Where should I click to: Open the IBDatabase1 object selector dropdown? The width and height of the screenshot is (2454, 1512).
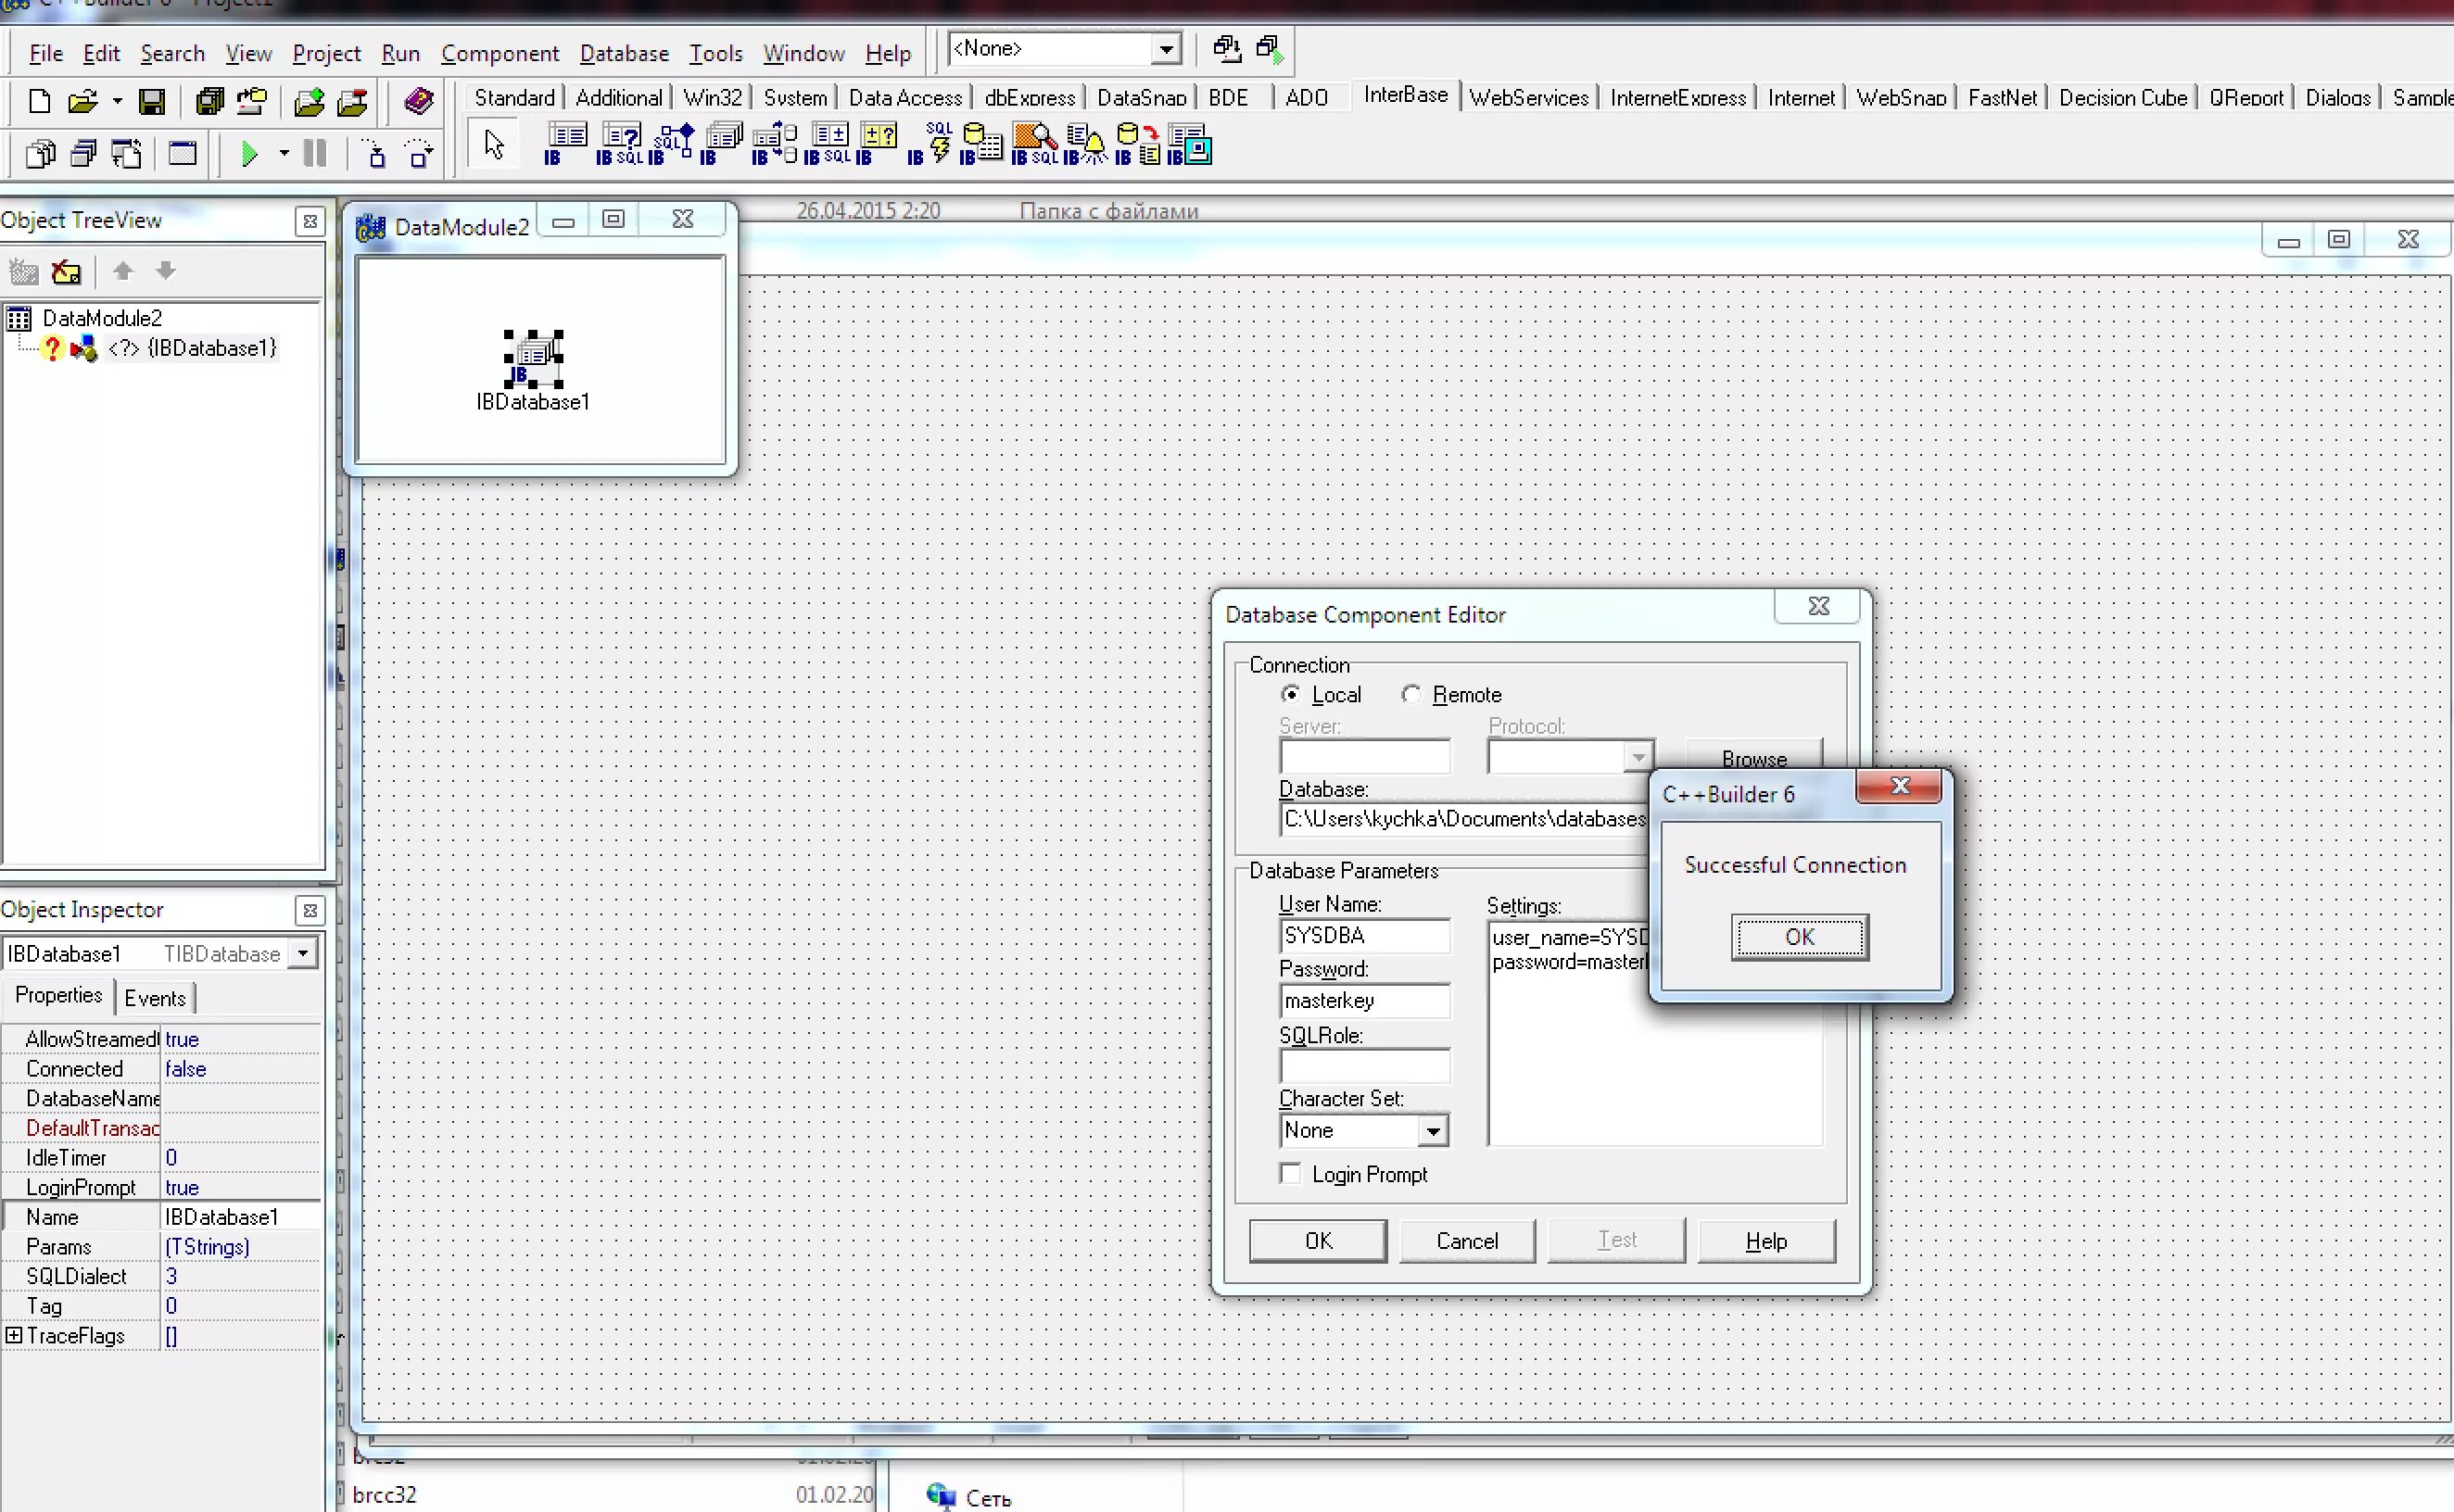[x=302, y=953]
